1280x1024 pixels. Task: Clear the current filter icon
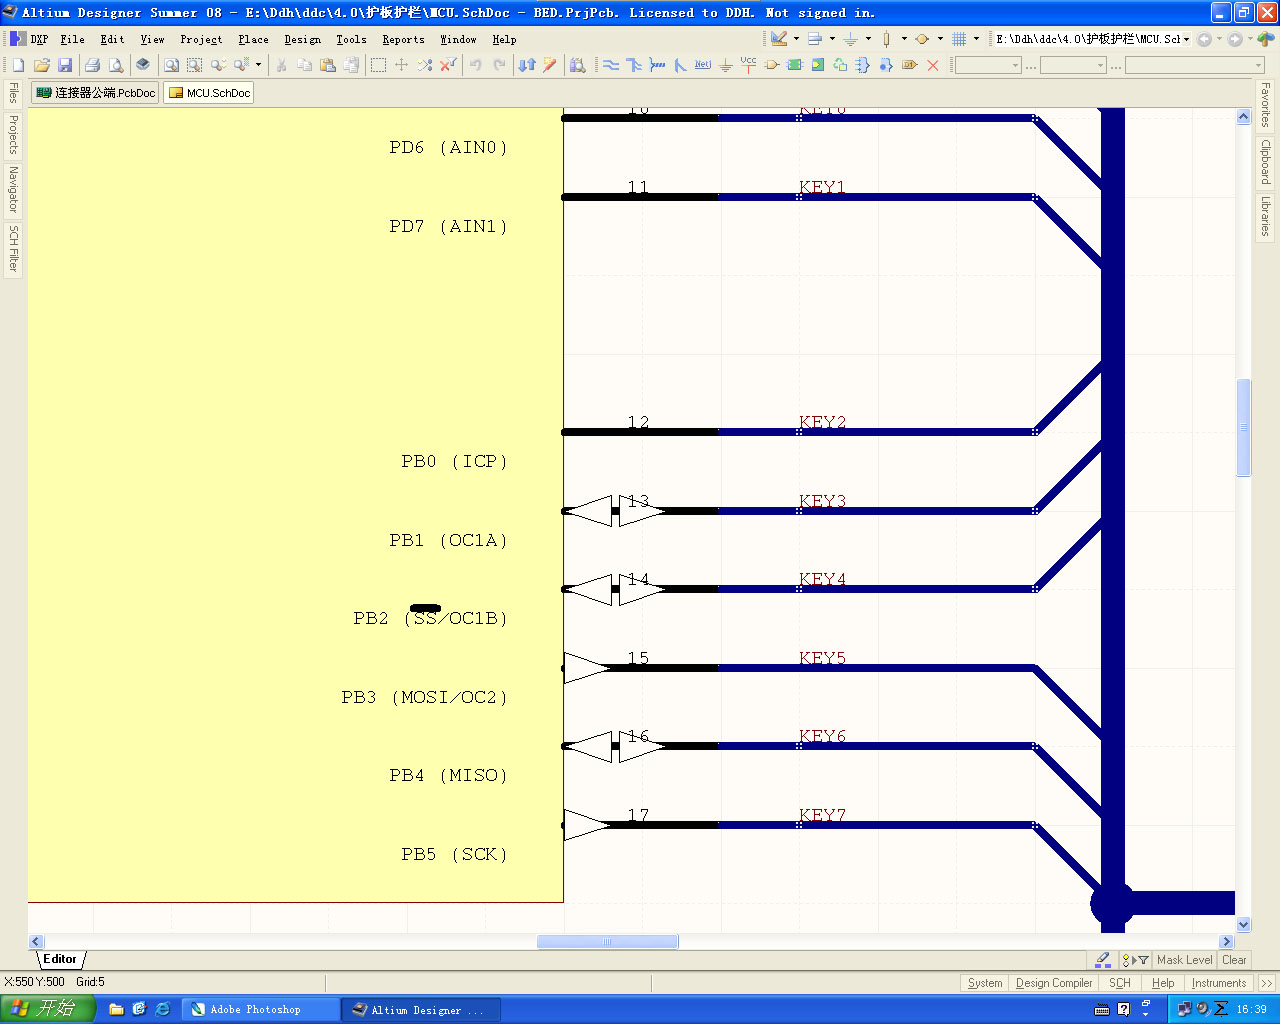tap(448, 65)
